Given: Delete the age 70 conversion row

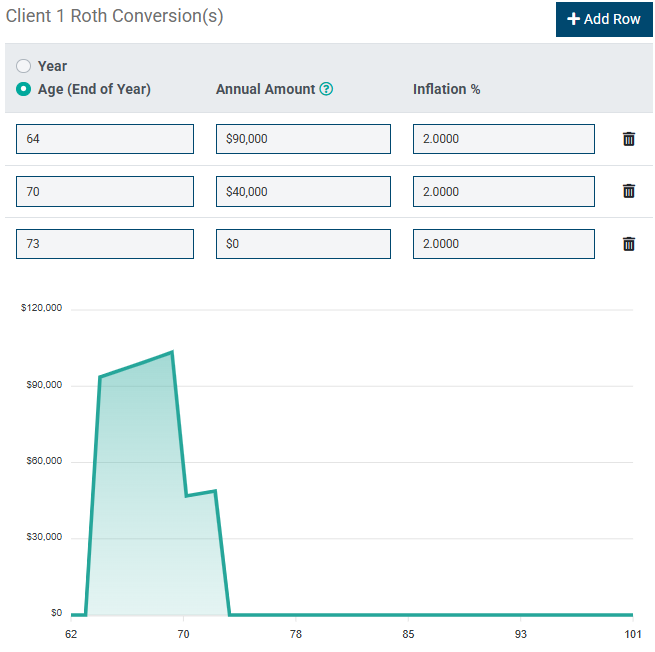Looking at the screenshot, I should [629, 191].
